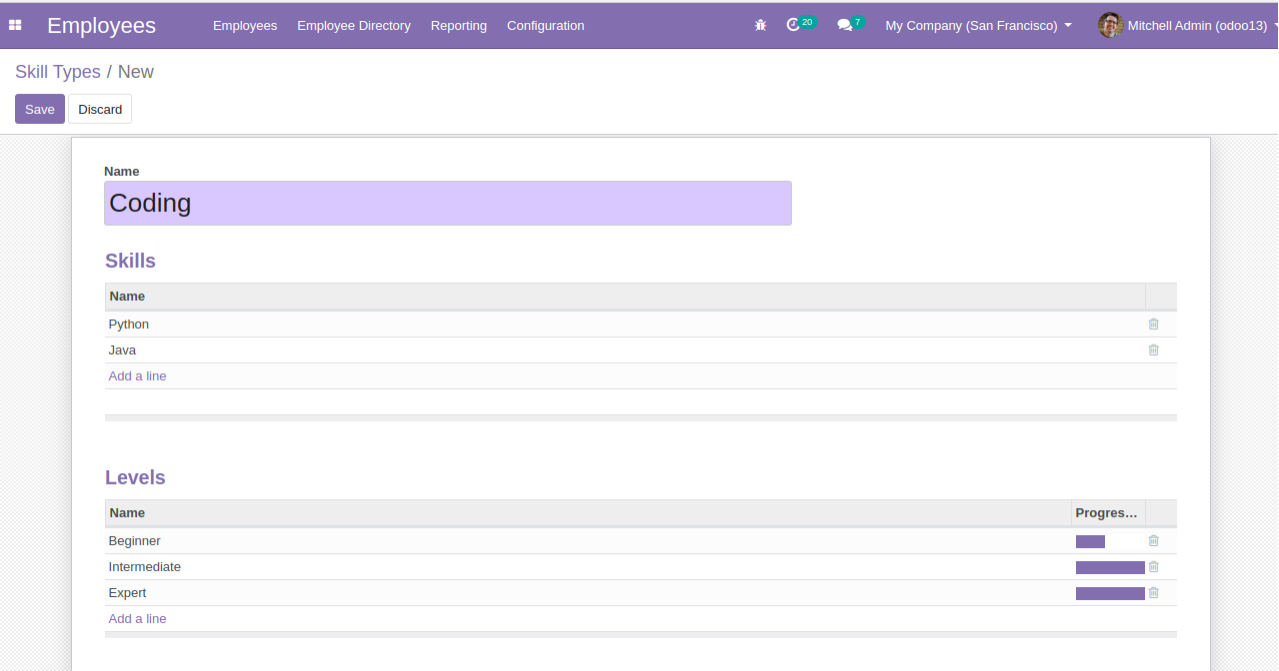Select the Python skill cell
1279x671 pixels.
(625, 324)
